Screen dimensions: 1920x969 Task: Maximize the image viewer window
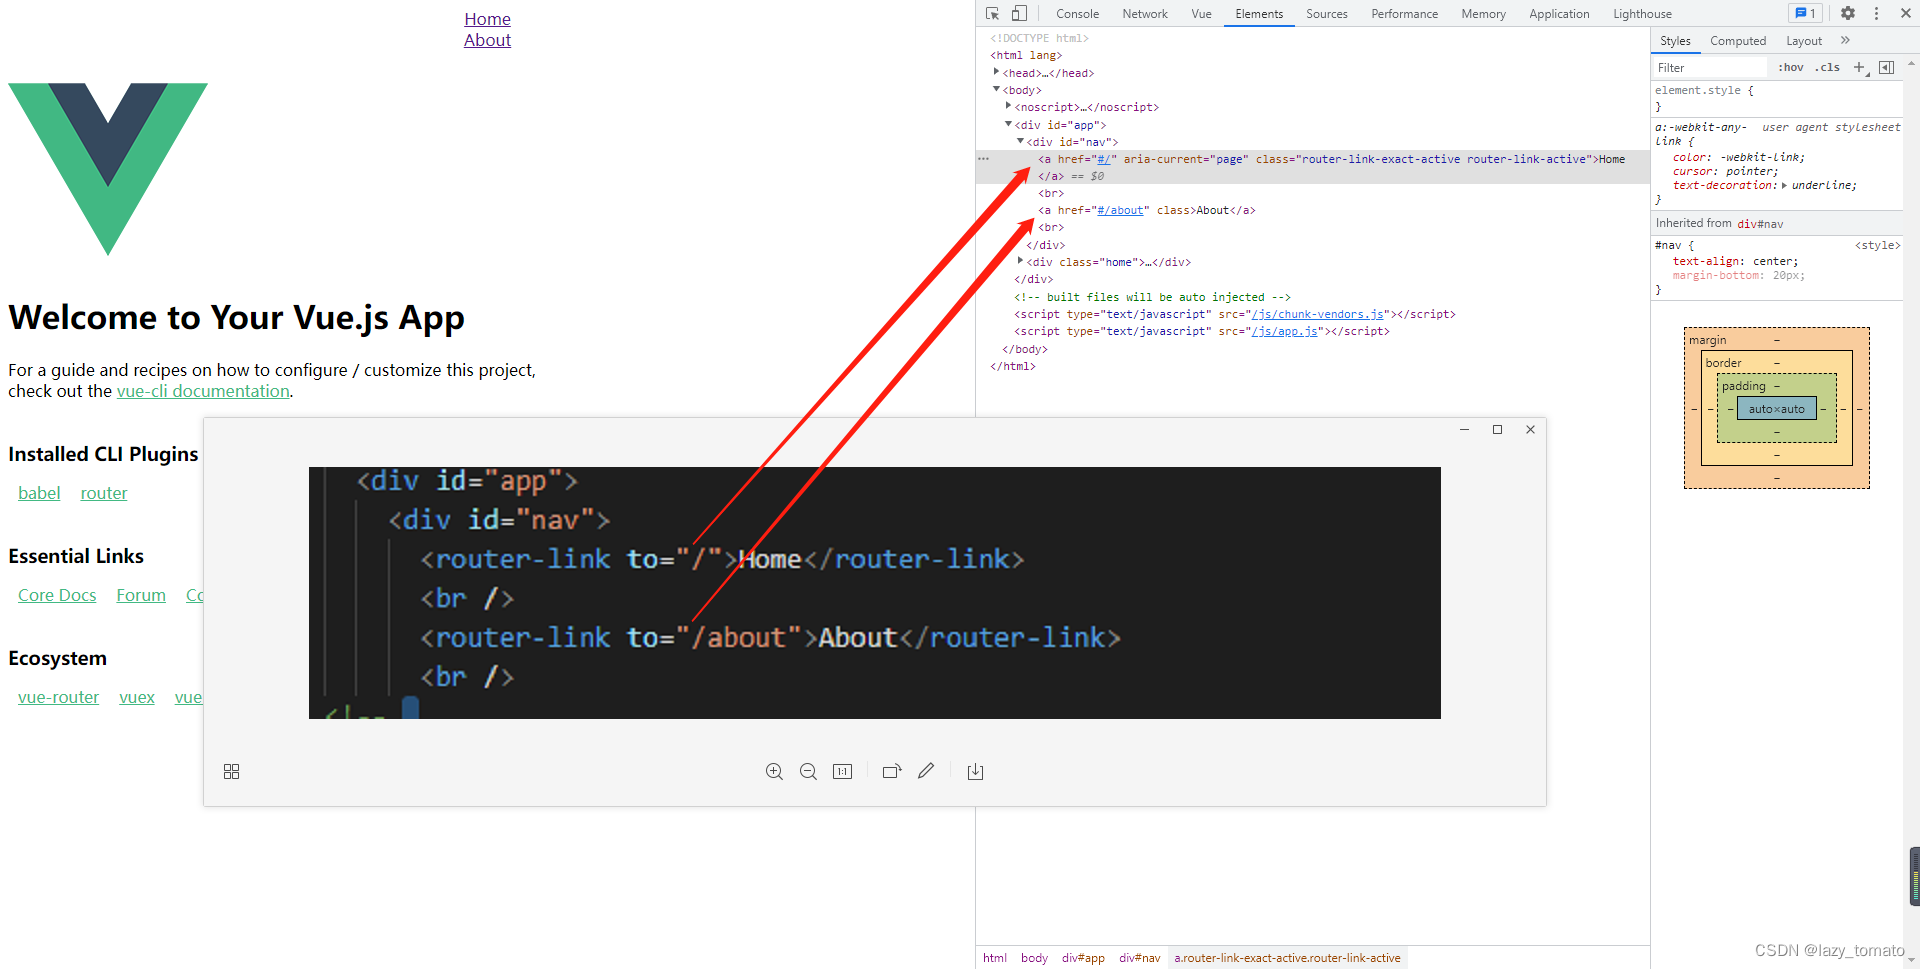click(1497, 429)
